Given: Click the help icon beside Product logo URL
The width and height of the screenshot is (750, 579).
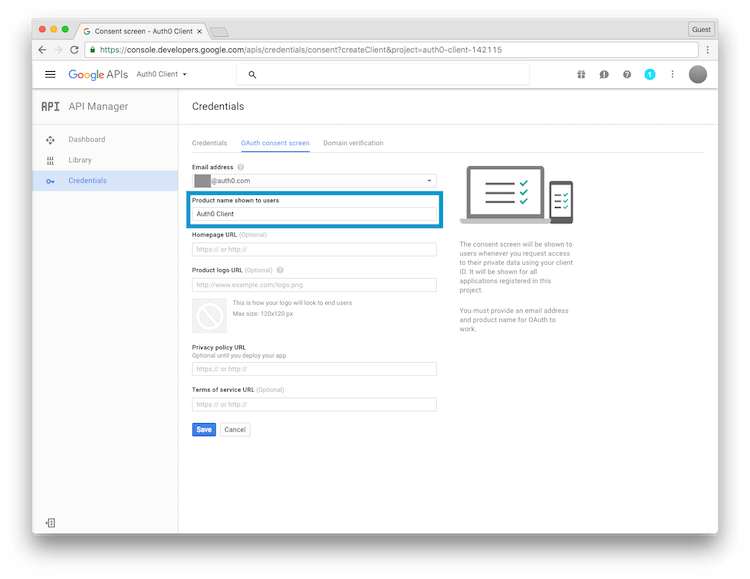Looking at the screenshot, I should click(x=280, y=270).
